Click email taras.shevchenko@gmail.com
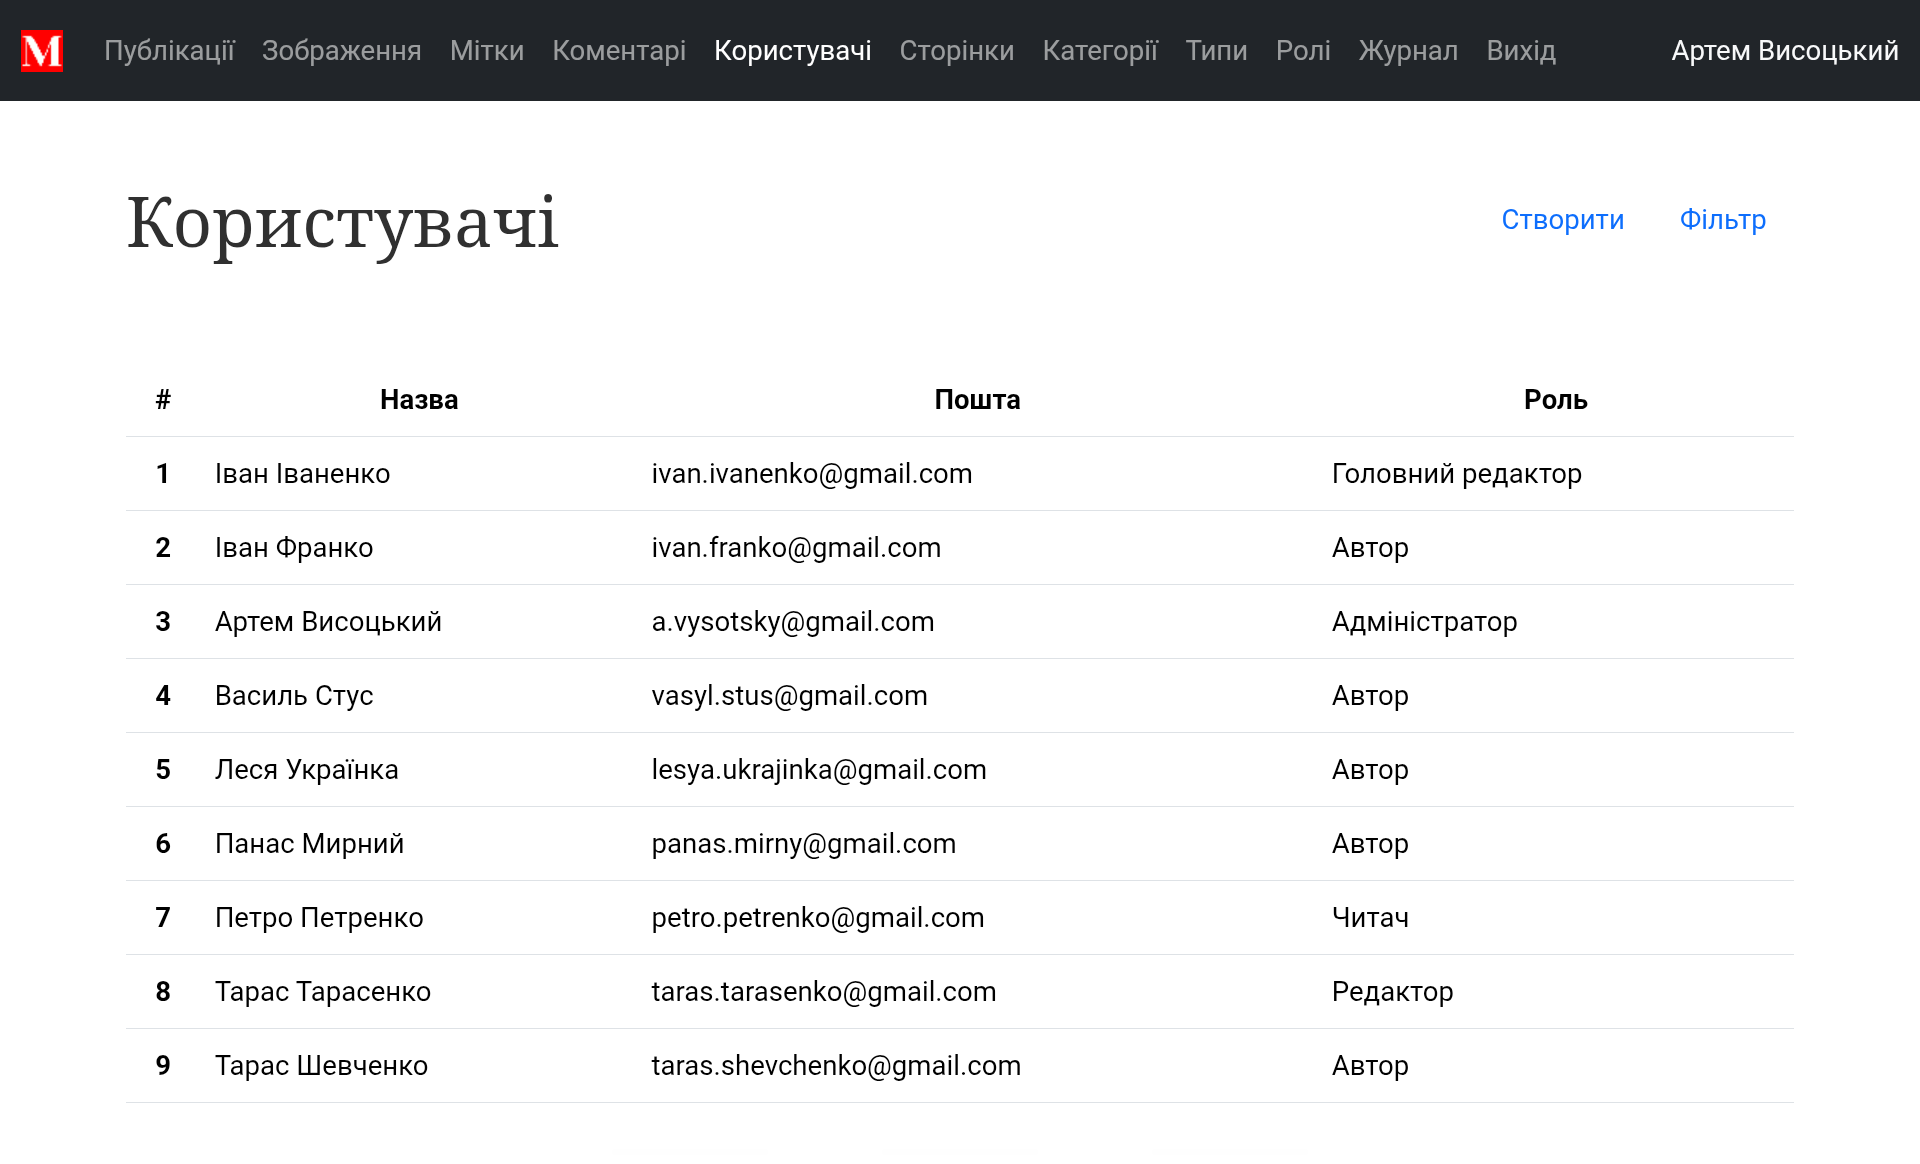 pyautogui.click(x=836, y=1066)
